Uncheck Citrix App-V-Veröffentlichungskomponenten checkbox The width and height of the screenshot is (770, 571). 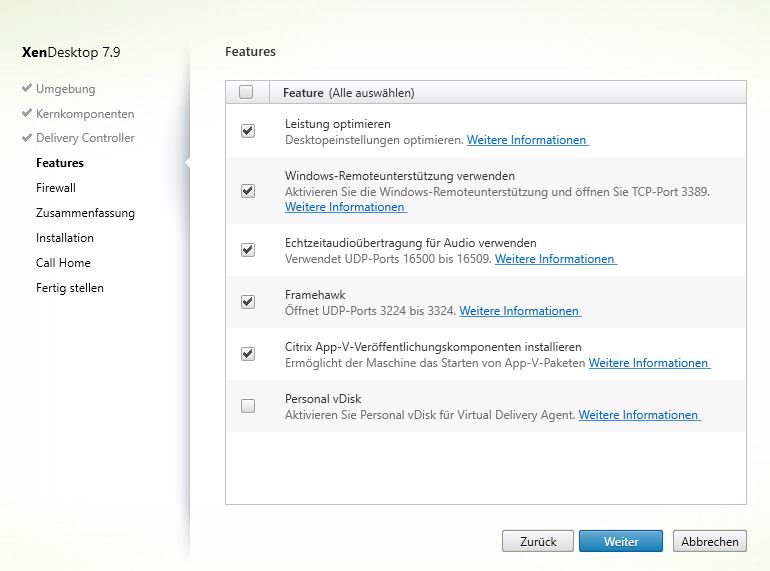coord(248,354)
